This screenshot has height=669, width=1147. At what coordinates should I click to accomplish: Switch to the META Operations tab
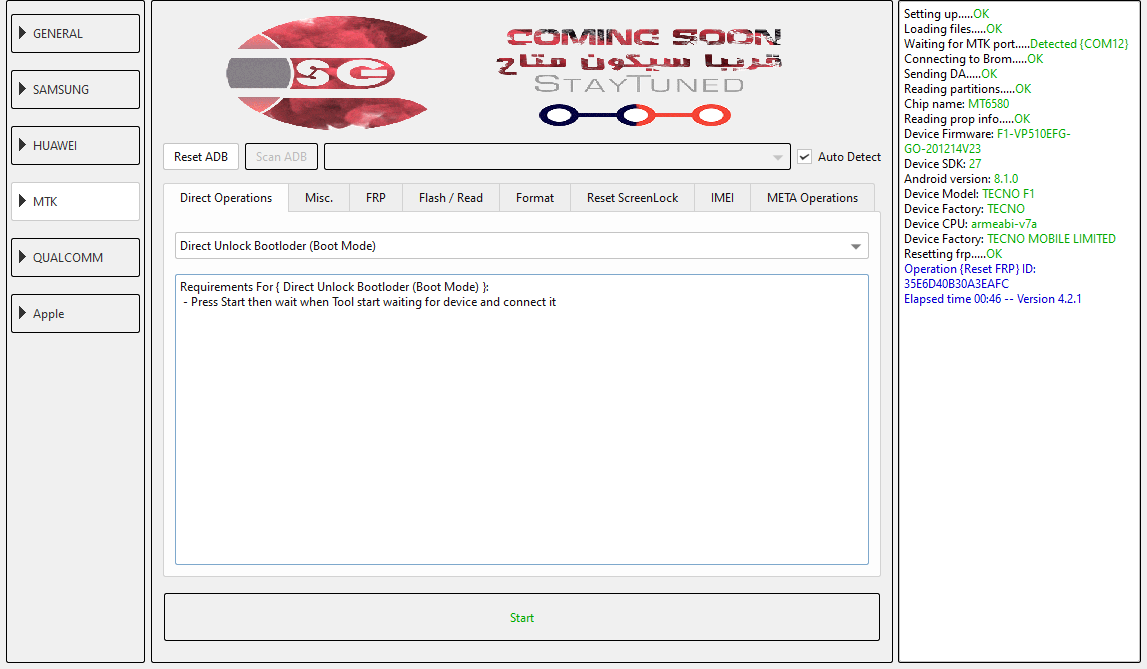pyautogui.click(x=812, y=198)
